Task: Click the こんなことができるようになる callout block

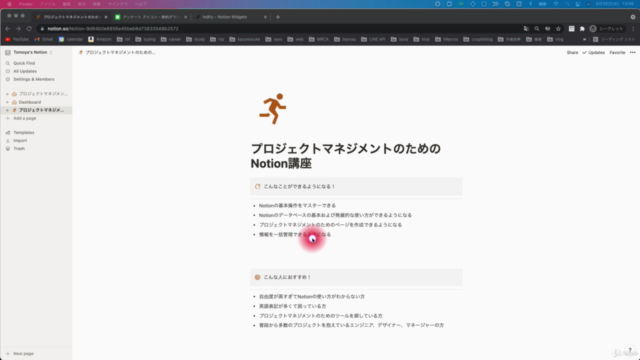Action: tap(356, 187)
